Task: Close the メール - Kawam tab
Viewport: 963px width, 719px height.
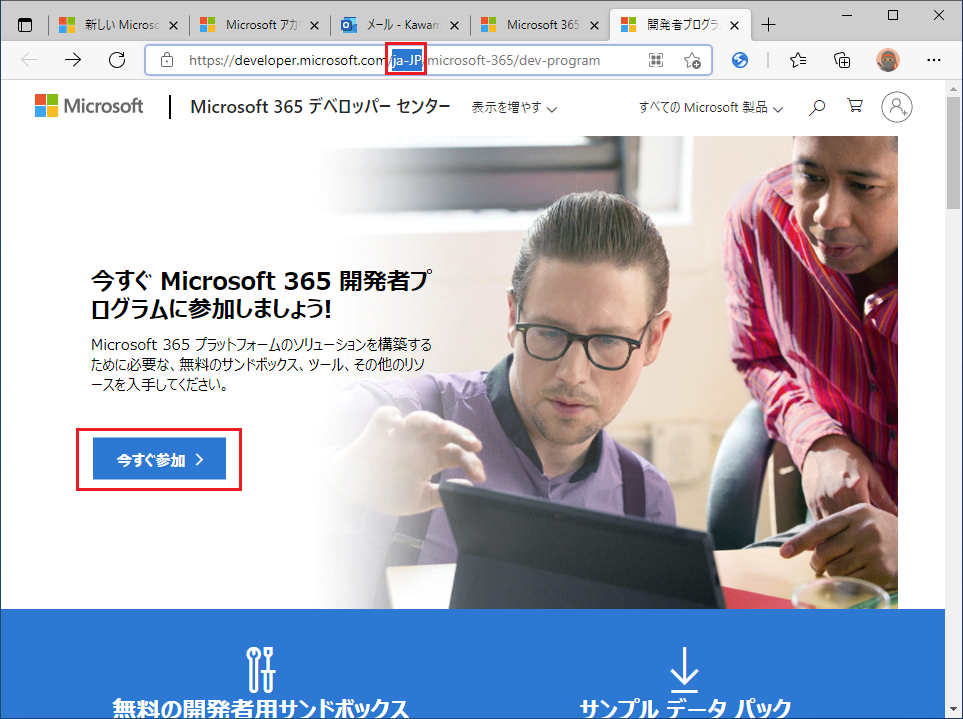Action: (x=454, y=26)
